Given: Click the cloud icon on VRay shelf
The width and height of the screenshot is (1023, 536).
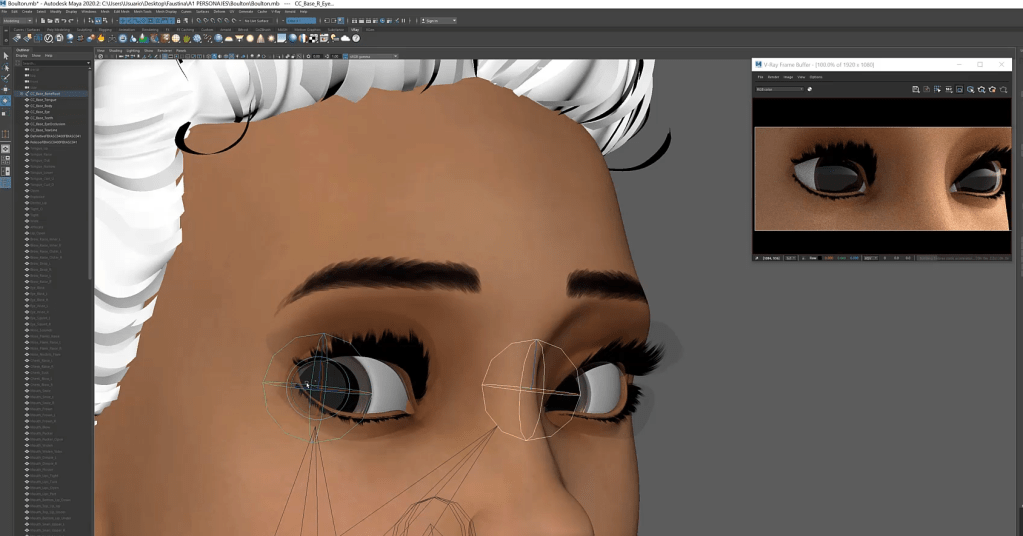Looking at the screenshot, I should [x=346, y=38].
